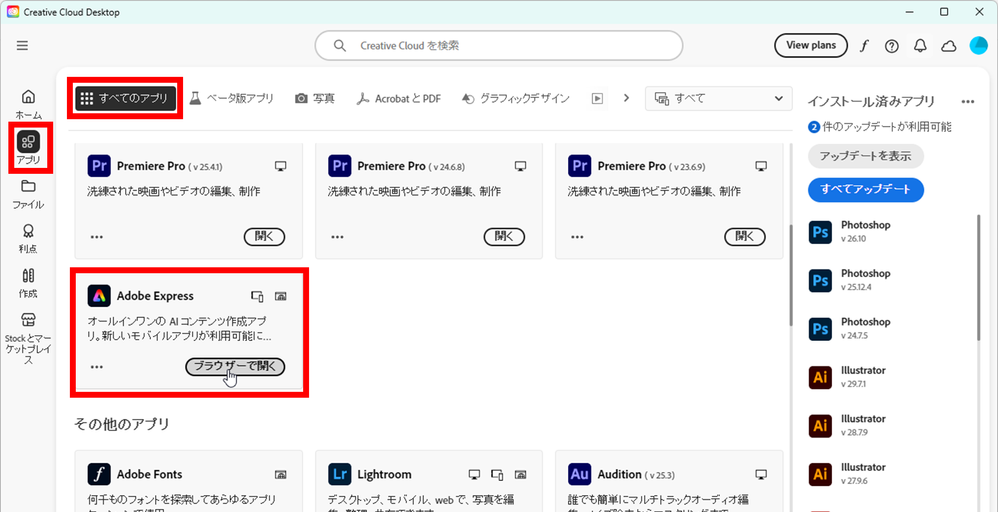Switch to ベータ版アプリ tab
998x512 pixels.
[x=232, y=98]
